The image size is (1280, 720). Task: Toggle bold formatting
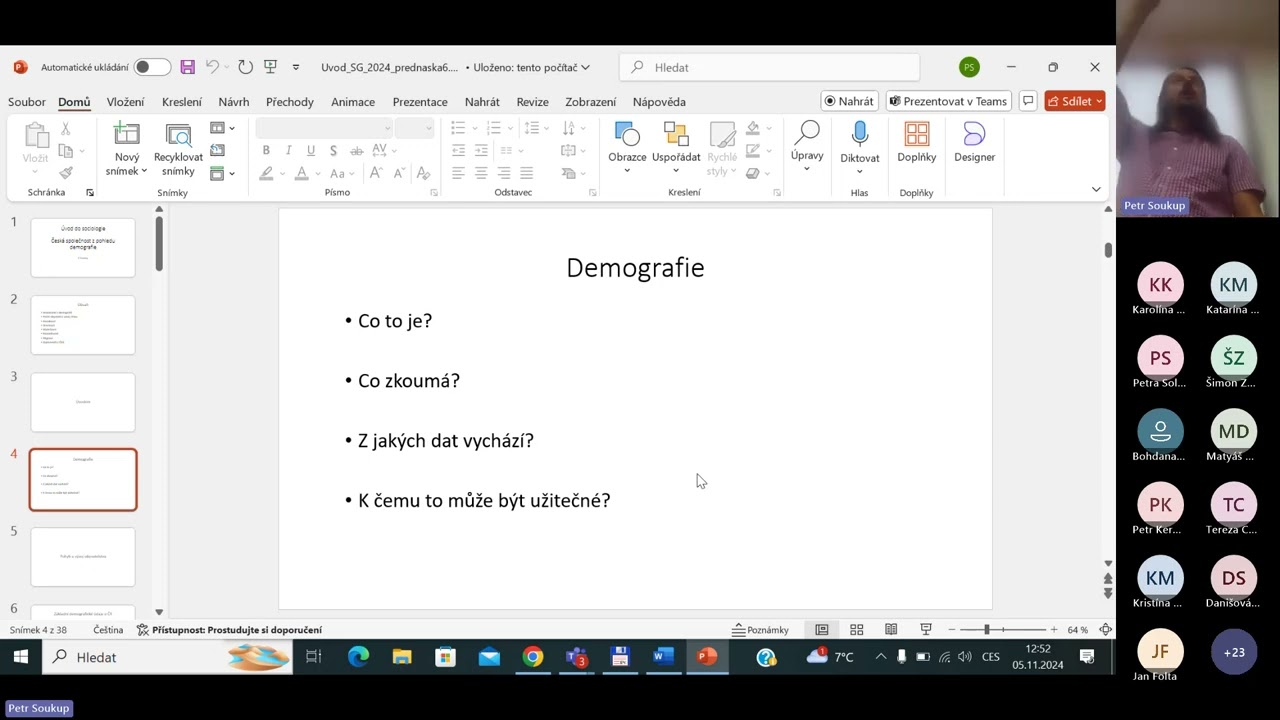tap(266, 150)
